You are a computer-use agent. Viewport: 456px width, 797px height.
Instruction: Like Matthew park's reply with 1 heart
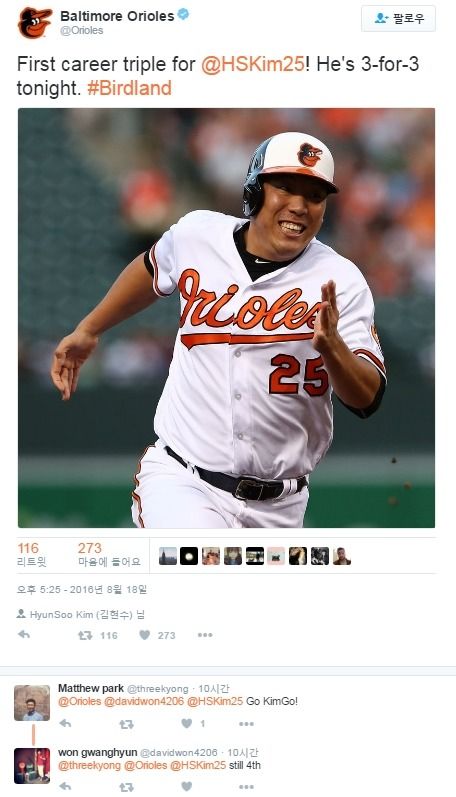coord(193,723)
